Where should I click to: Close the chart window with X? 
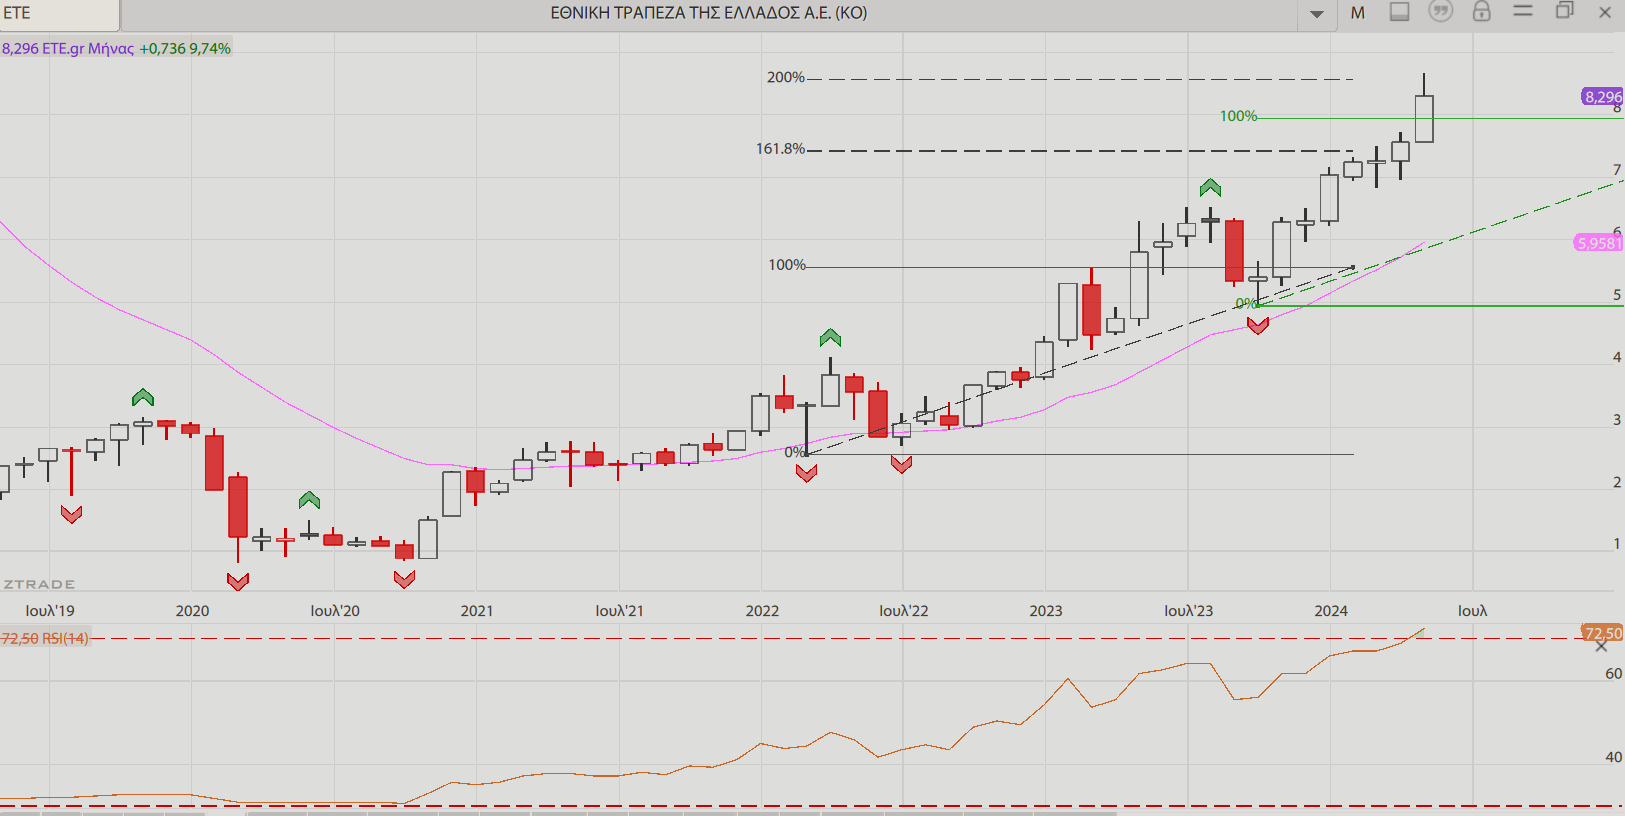[1605, 12]
